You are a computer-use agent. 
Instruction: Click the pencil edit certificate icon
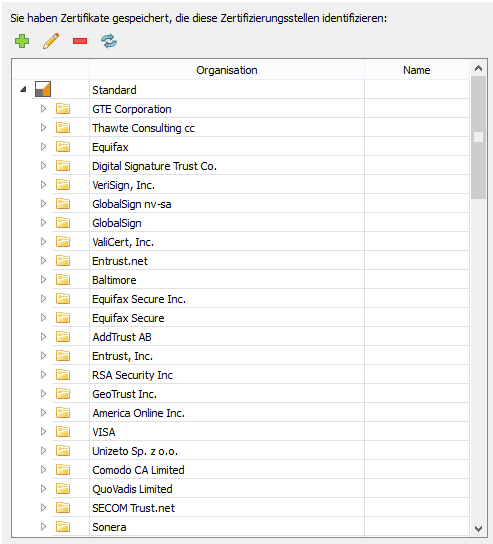tap(51, 41)
